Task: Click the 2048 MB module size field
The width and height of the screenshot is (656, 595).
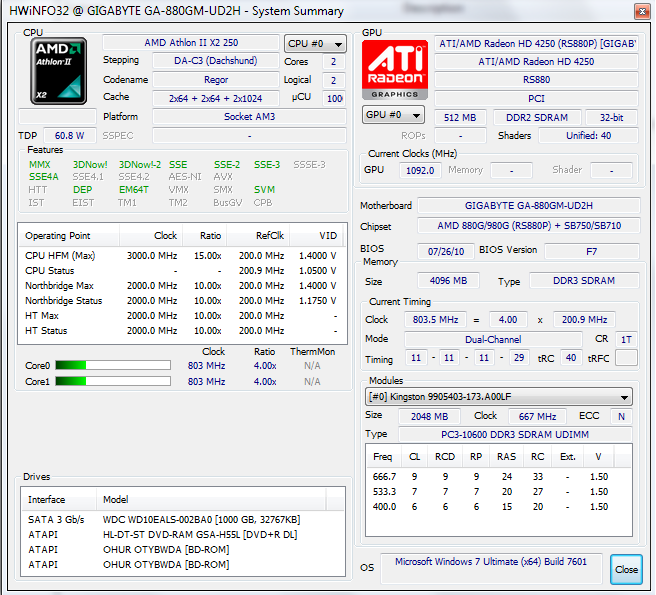Action: tap(429, 416)
